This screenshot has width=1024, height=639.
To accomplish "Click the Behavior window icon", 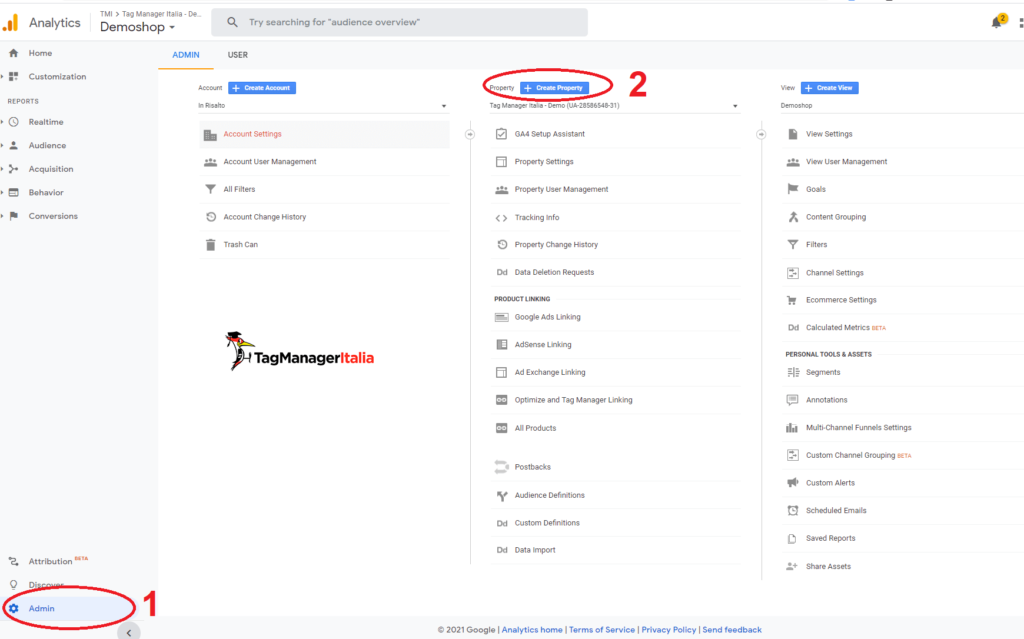I will 14,193.
